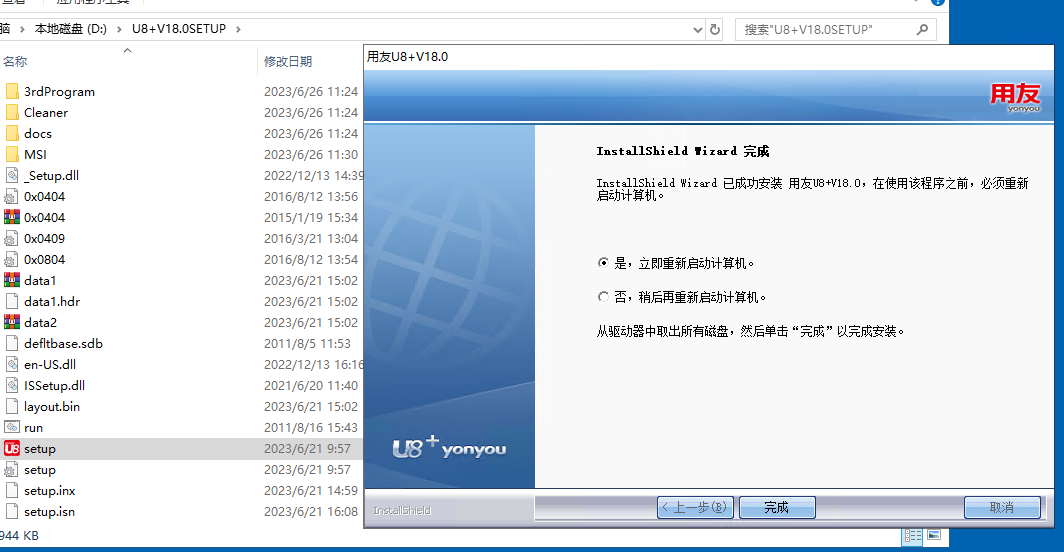Open the address bar history dropdown
Image resolution: width=1064 pixels, height=552 pixels.
698,29
